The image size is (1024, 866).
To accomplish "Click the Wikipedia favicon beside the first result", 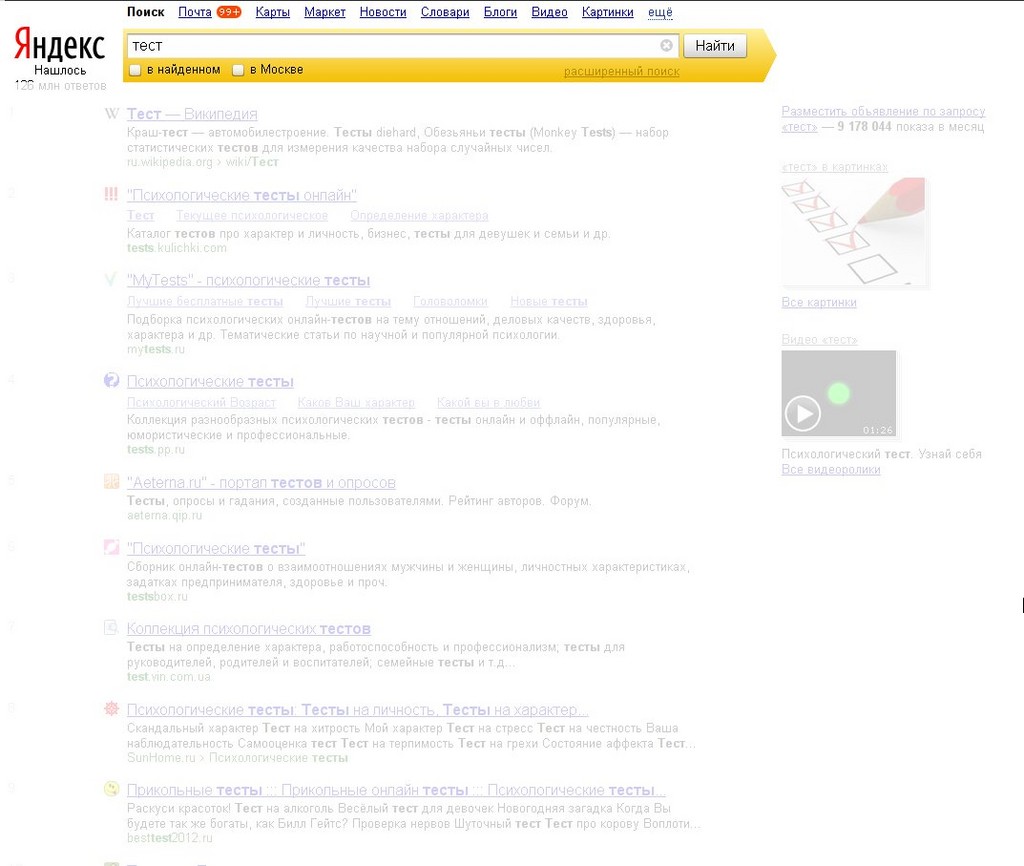I will pyautogui.click(x=111, y=114).
